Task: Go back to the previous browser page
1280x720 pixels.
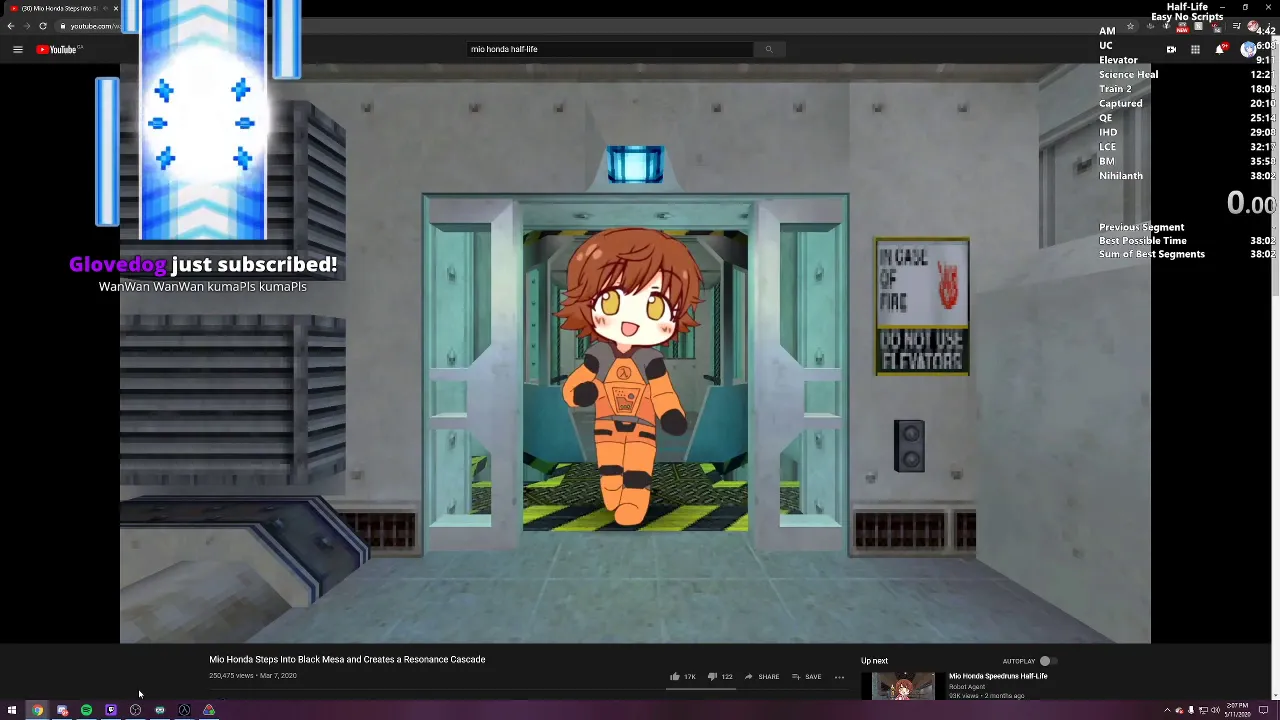Action: (10, 26)
